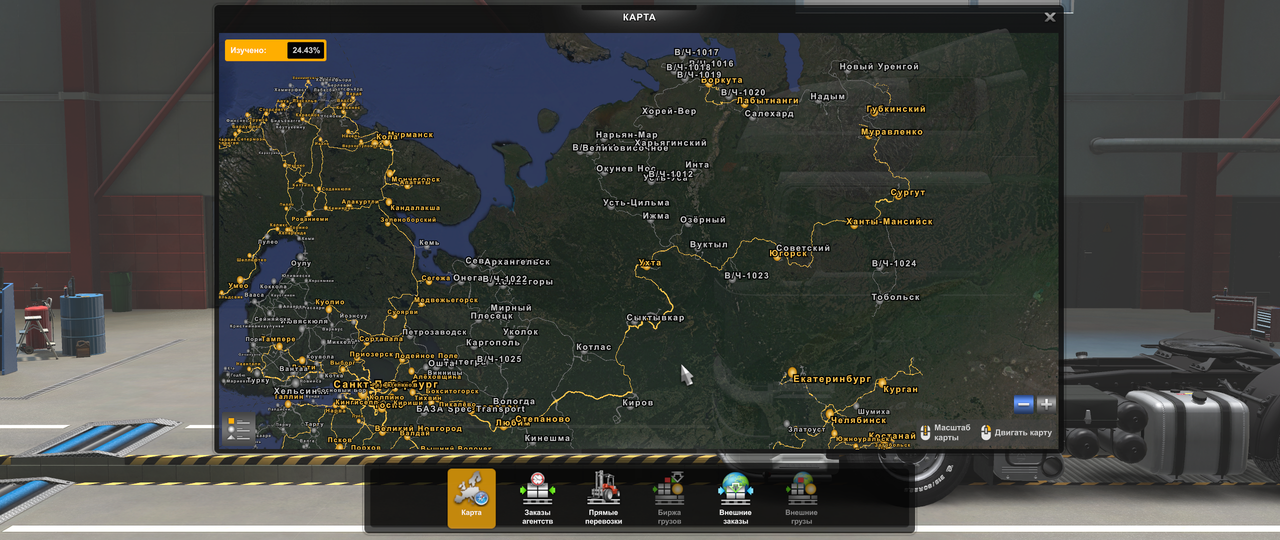Click the В/Ч-1024 base label
The image size is (1280, 540).
[894, 264]
